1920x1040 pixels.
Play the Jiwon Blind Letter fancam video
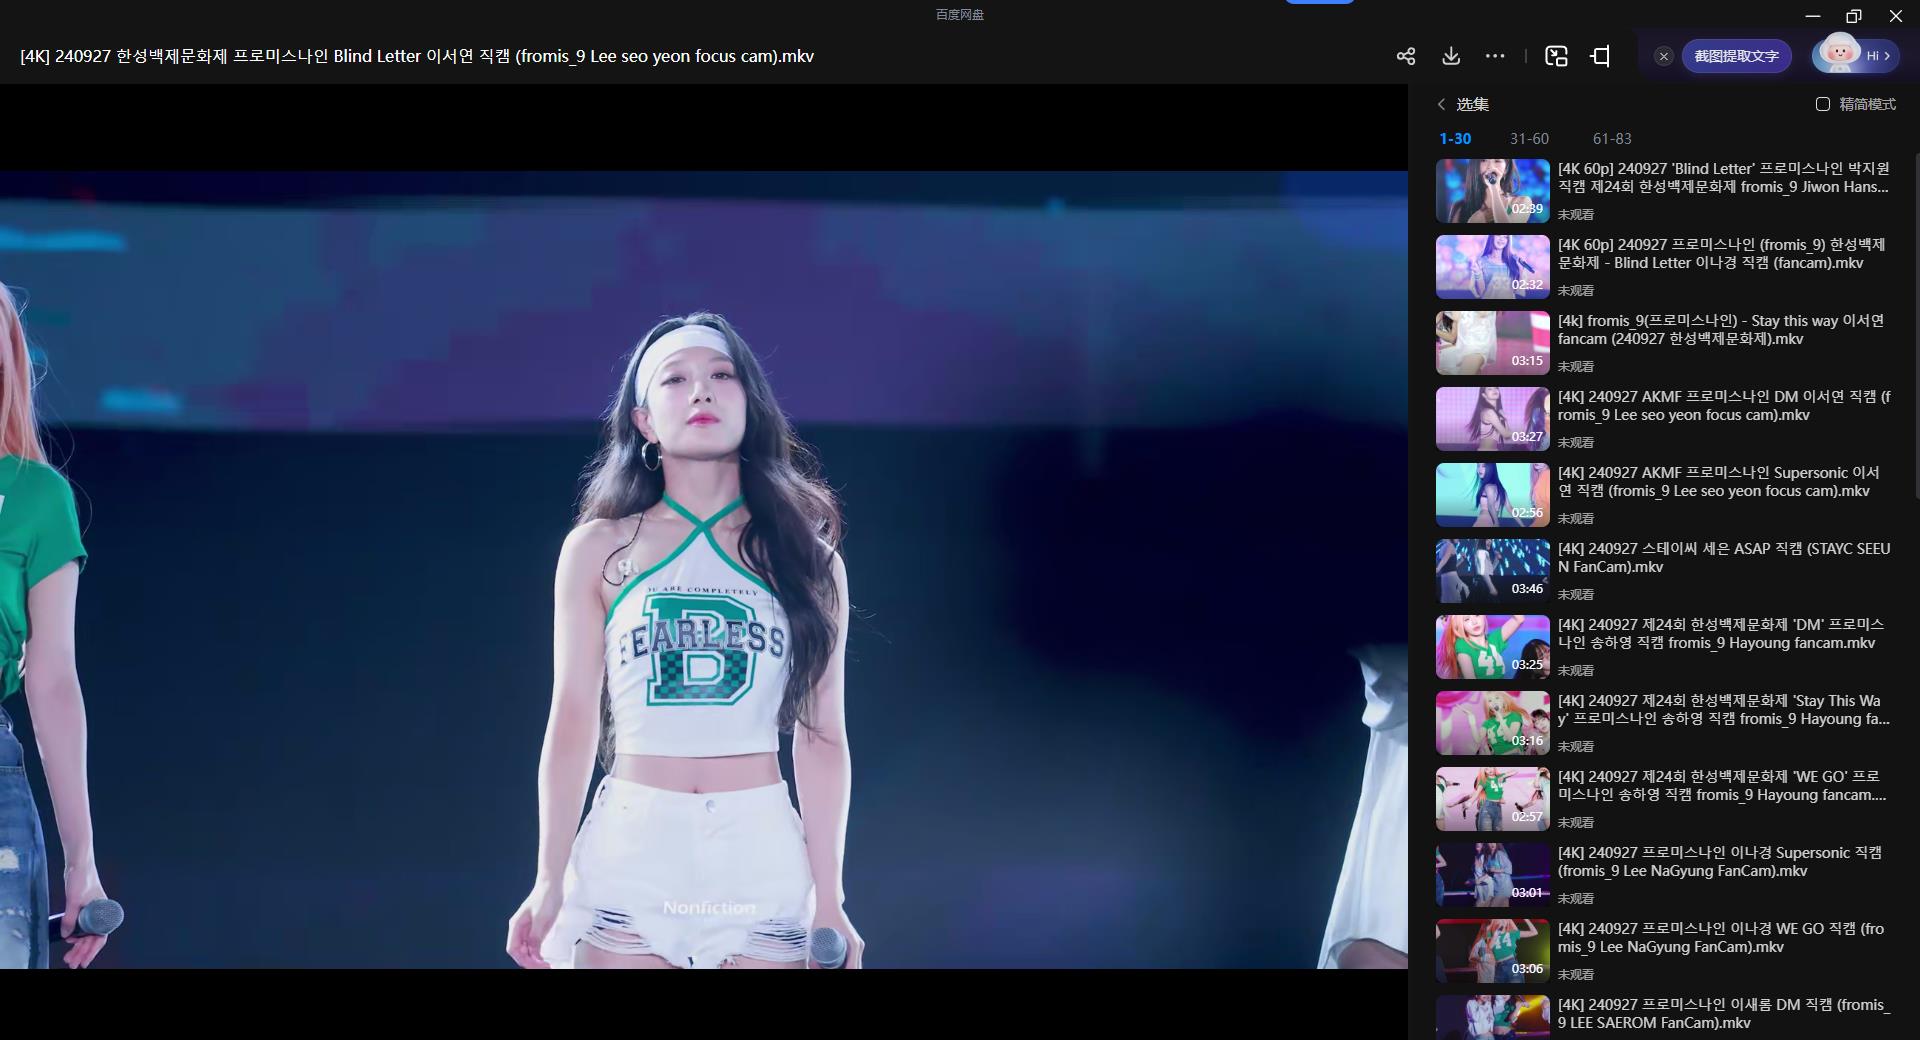click(1723, 178)
